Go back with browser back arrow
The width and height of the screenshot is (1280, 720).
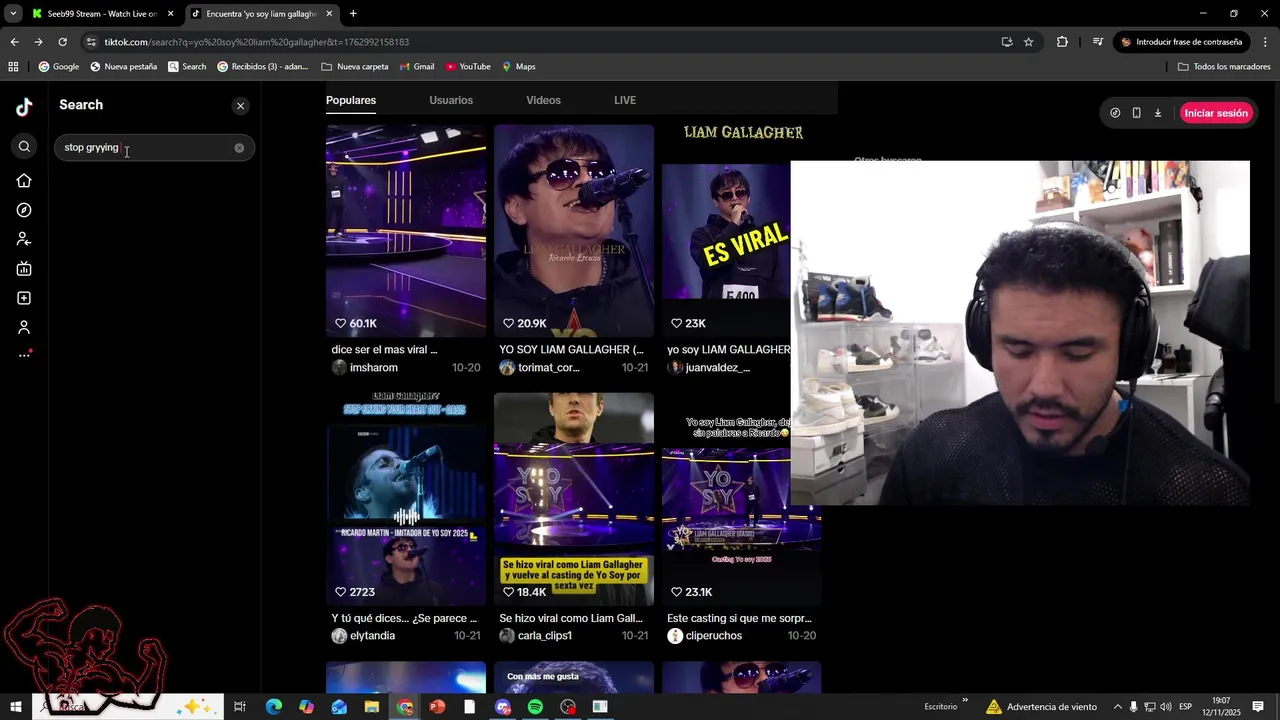[14, 42]
